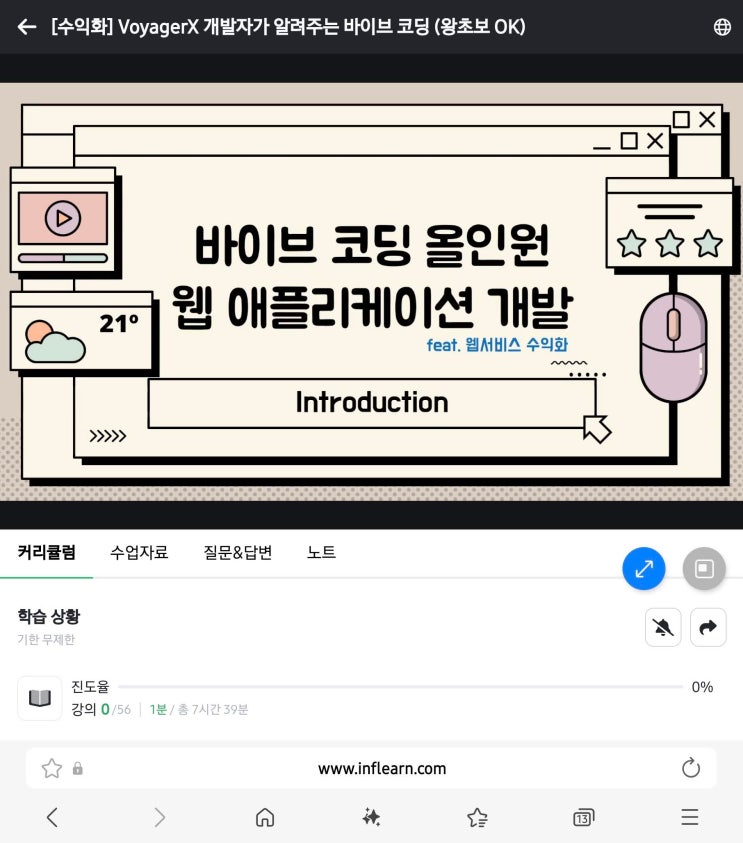Screen dimensions: 743x843
Task: Click the share arrow button
Action: click(708, 627)
